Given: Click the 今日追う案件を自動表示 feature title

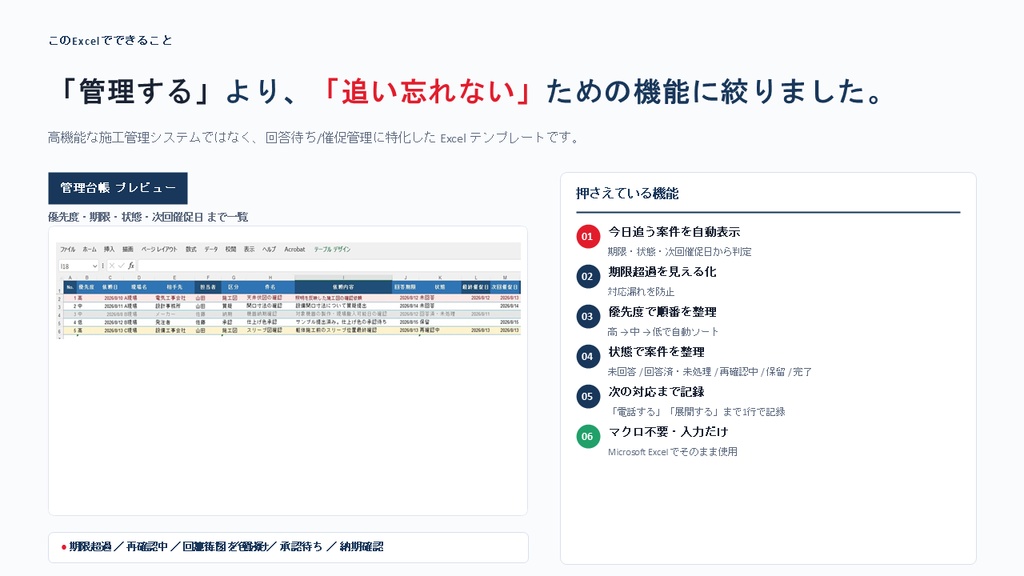Looking at the screenshot, I should [674, 232].
